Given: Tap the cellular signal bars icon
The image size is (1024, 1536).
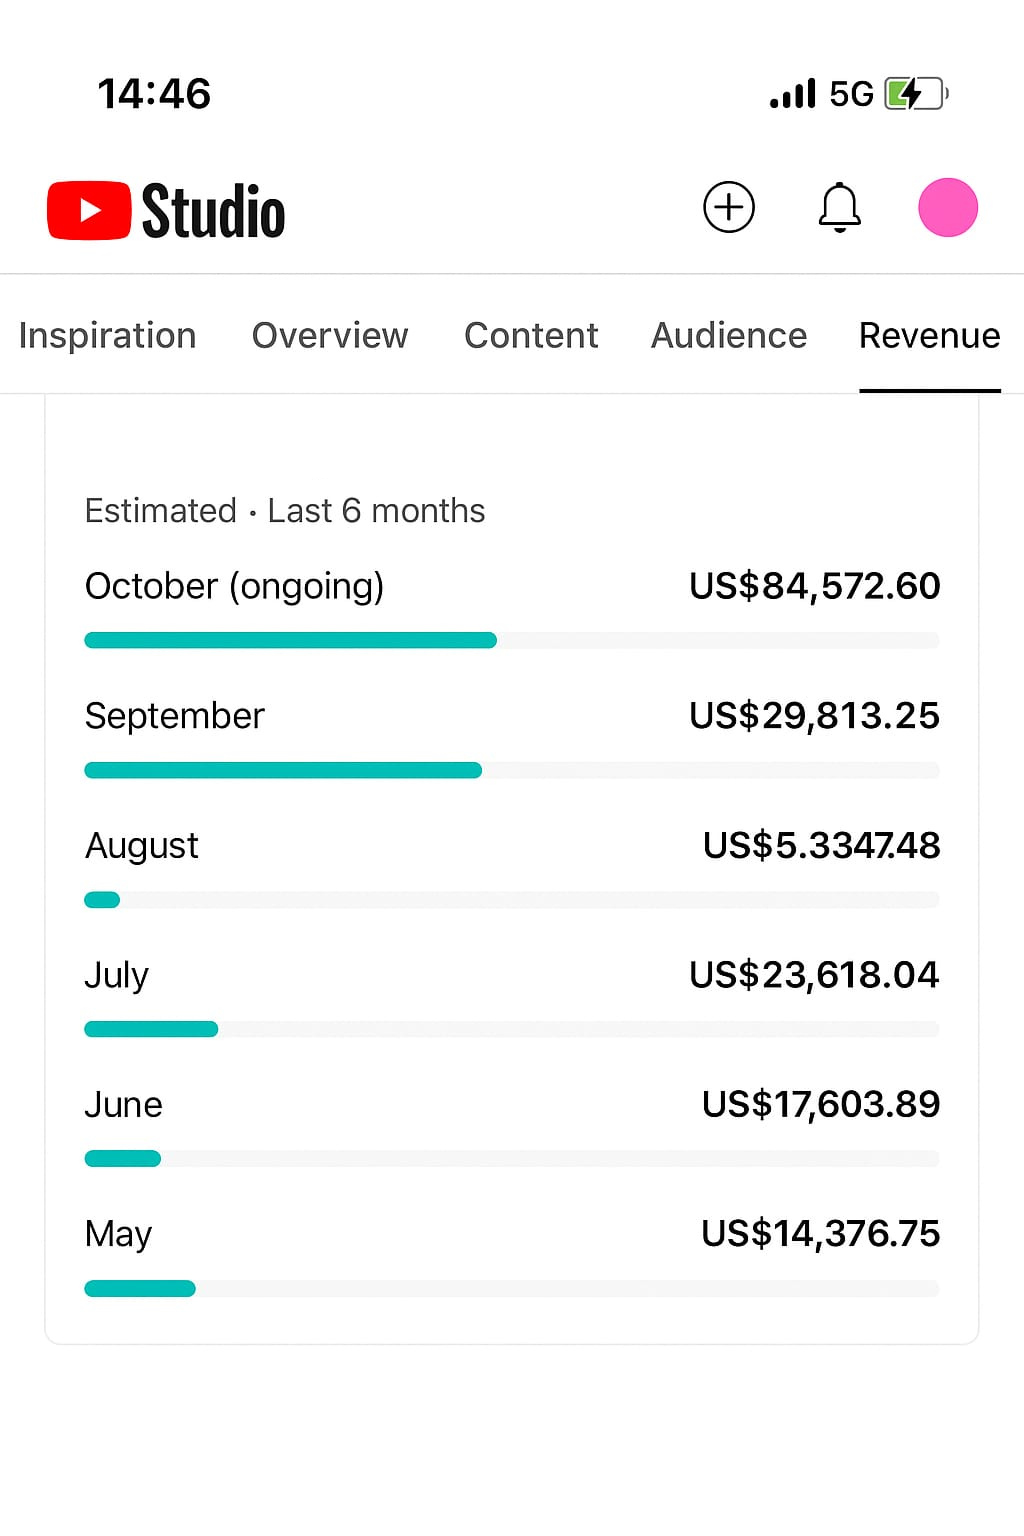Looking at the screenshot, I should [793, 94].
